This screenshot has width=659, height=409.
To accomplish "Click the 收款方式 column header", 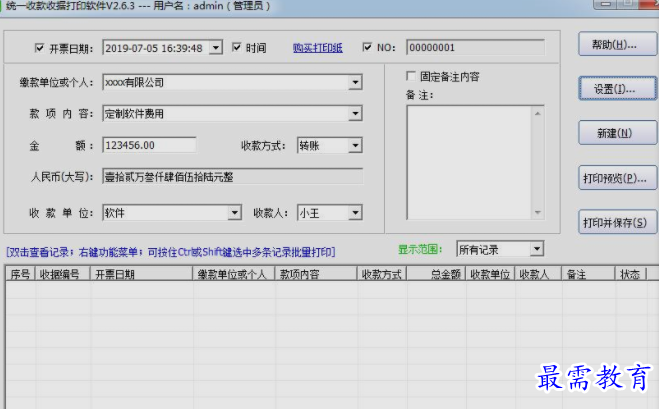I will [x=382, y=274].
